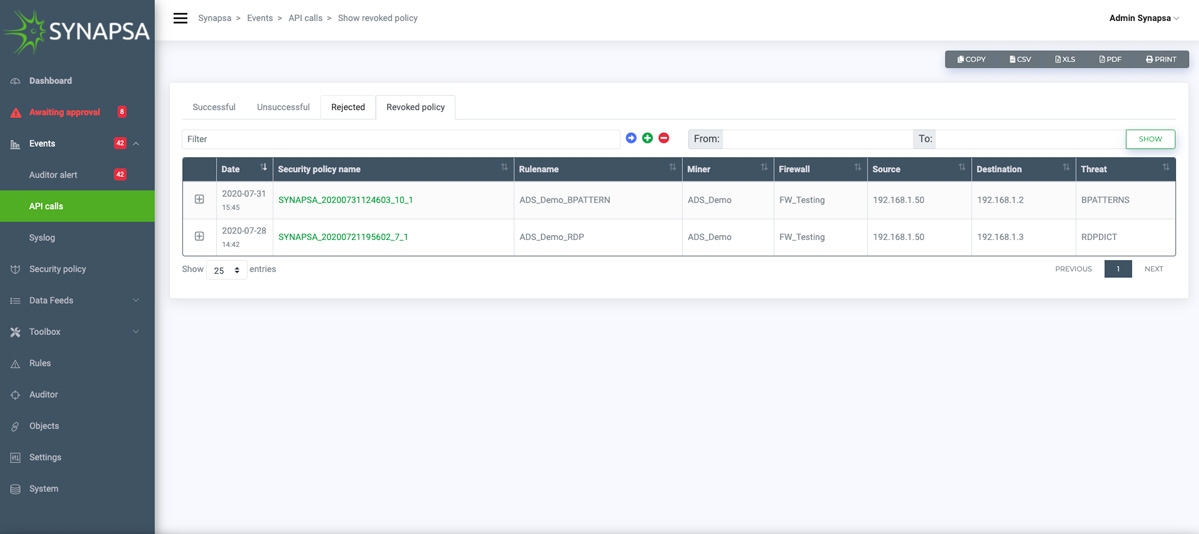Screen dimensions: 1199x534
Task: Click the Objects link icon
Action: click(x=15, y=426)
